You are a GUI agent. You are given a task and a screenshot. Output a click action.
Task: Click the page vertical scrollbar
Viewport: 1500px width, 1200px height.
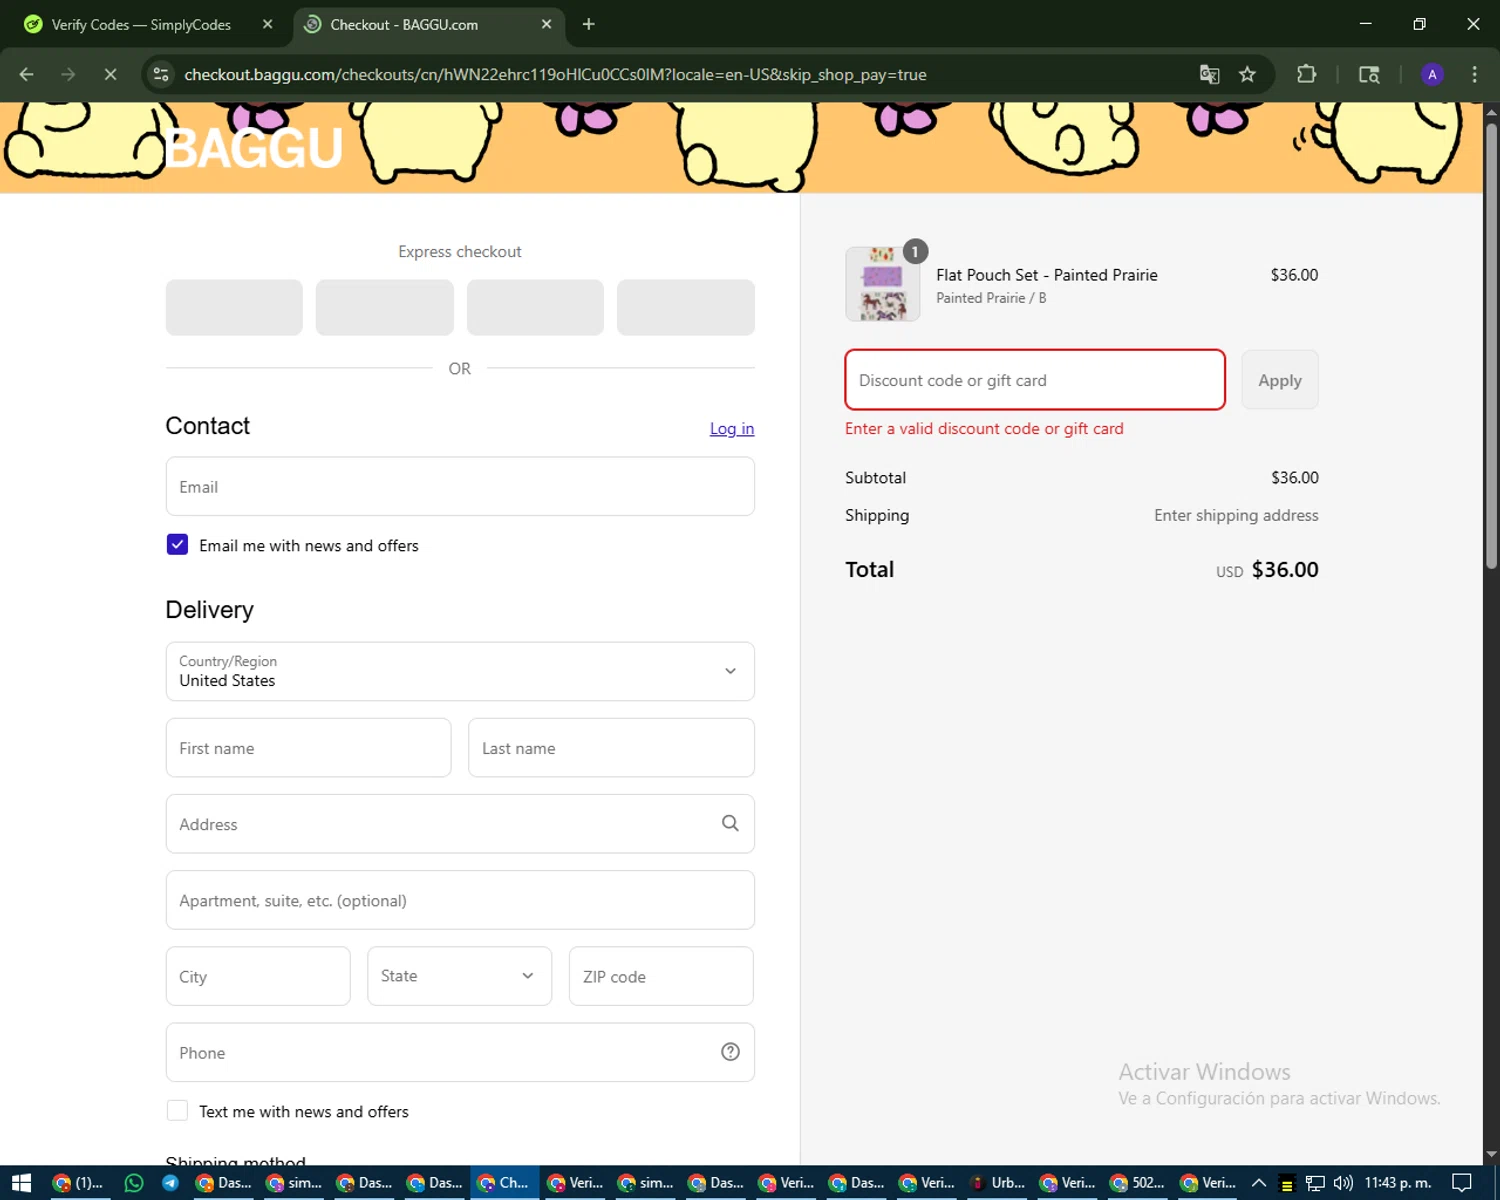pos(1491,345)
